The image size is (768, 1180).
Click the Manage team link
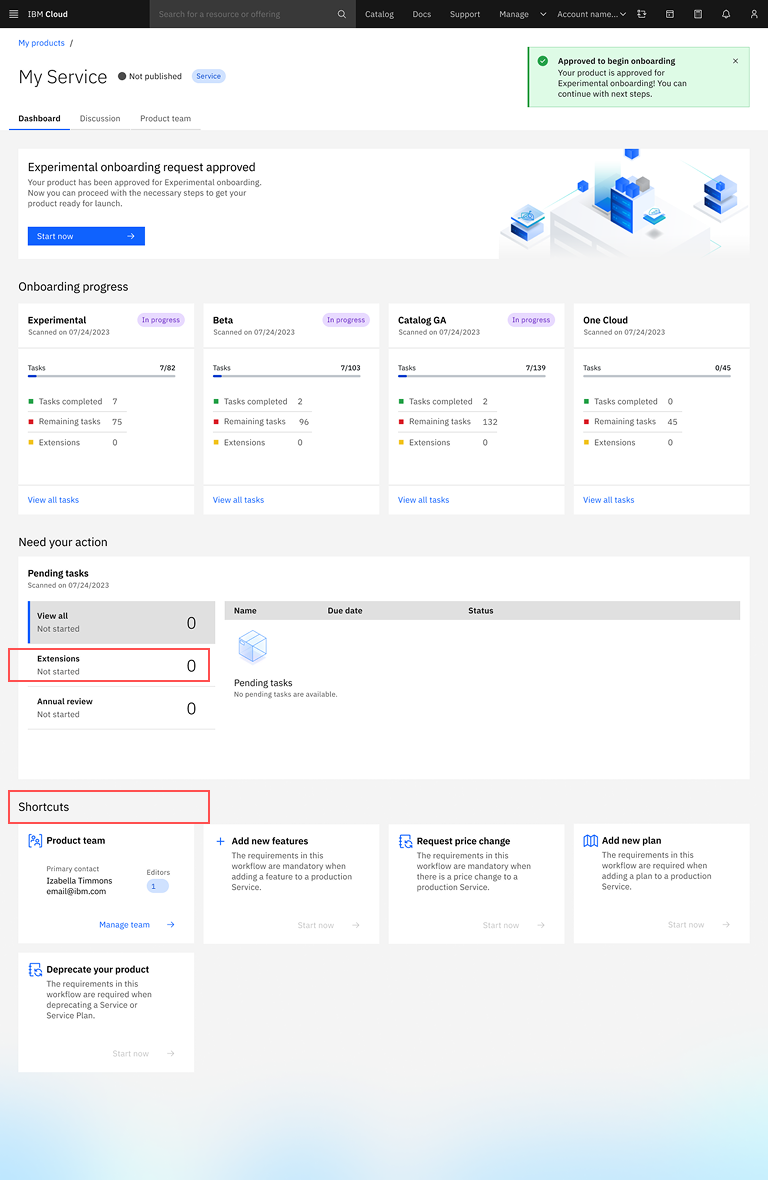124,925
